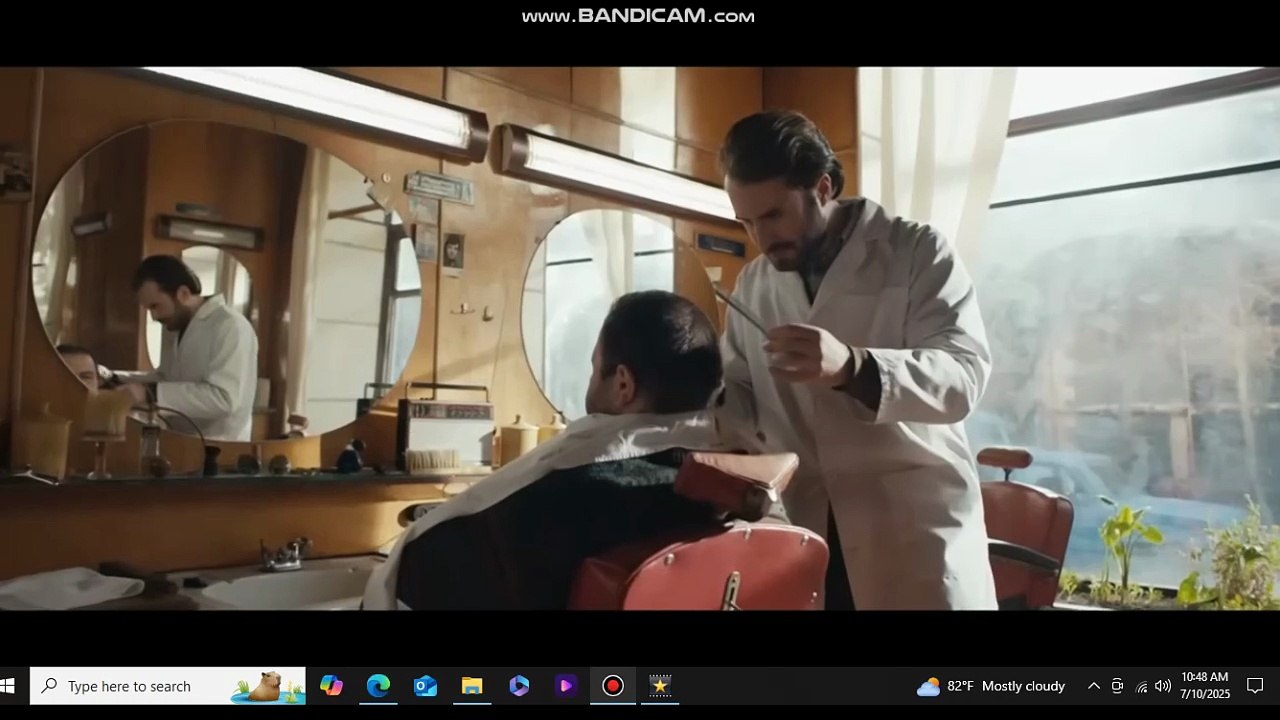The height and width of the screenshot is (720, 1280).
Task: Open the speaker volume control
Action: click(x=1163, y=686)
